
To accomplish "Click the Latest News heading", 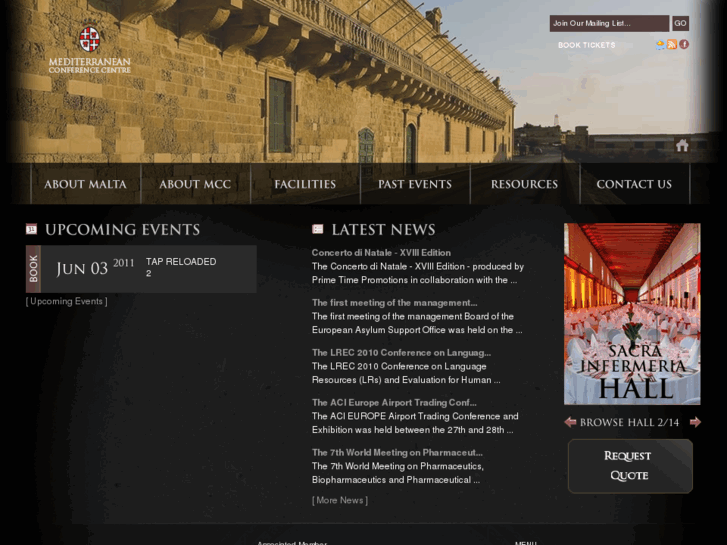I will pos(383,230).
